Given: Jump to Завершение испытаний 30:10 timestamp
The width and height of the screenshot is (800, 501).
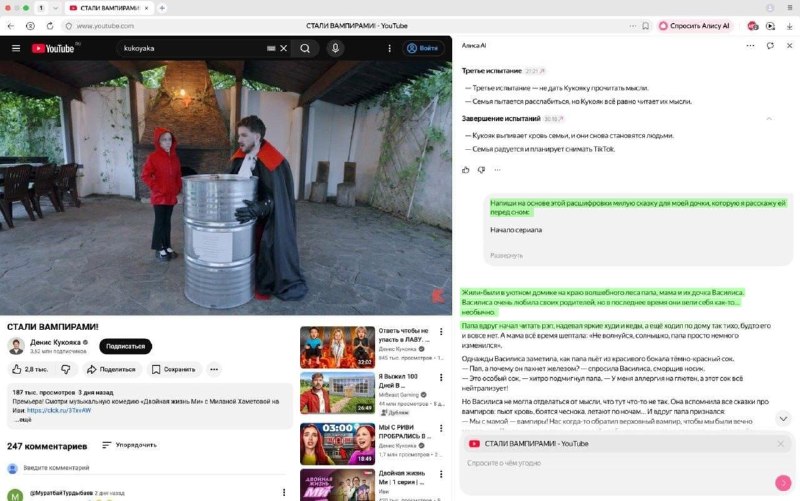Looking at the screenshot, I should (553, 119).
